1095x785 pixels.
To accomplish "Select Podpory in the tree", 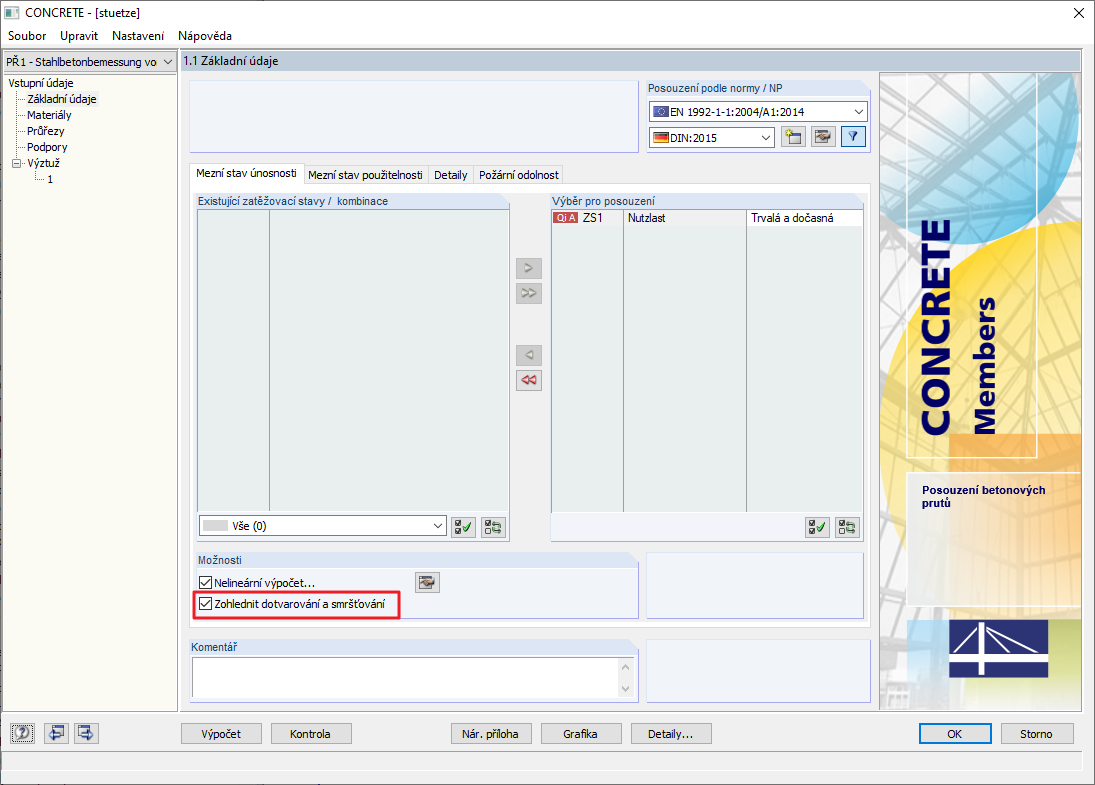I will tap(47, 147).
